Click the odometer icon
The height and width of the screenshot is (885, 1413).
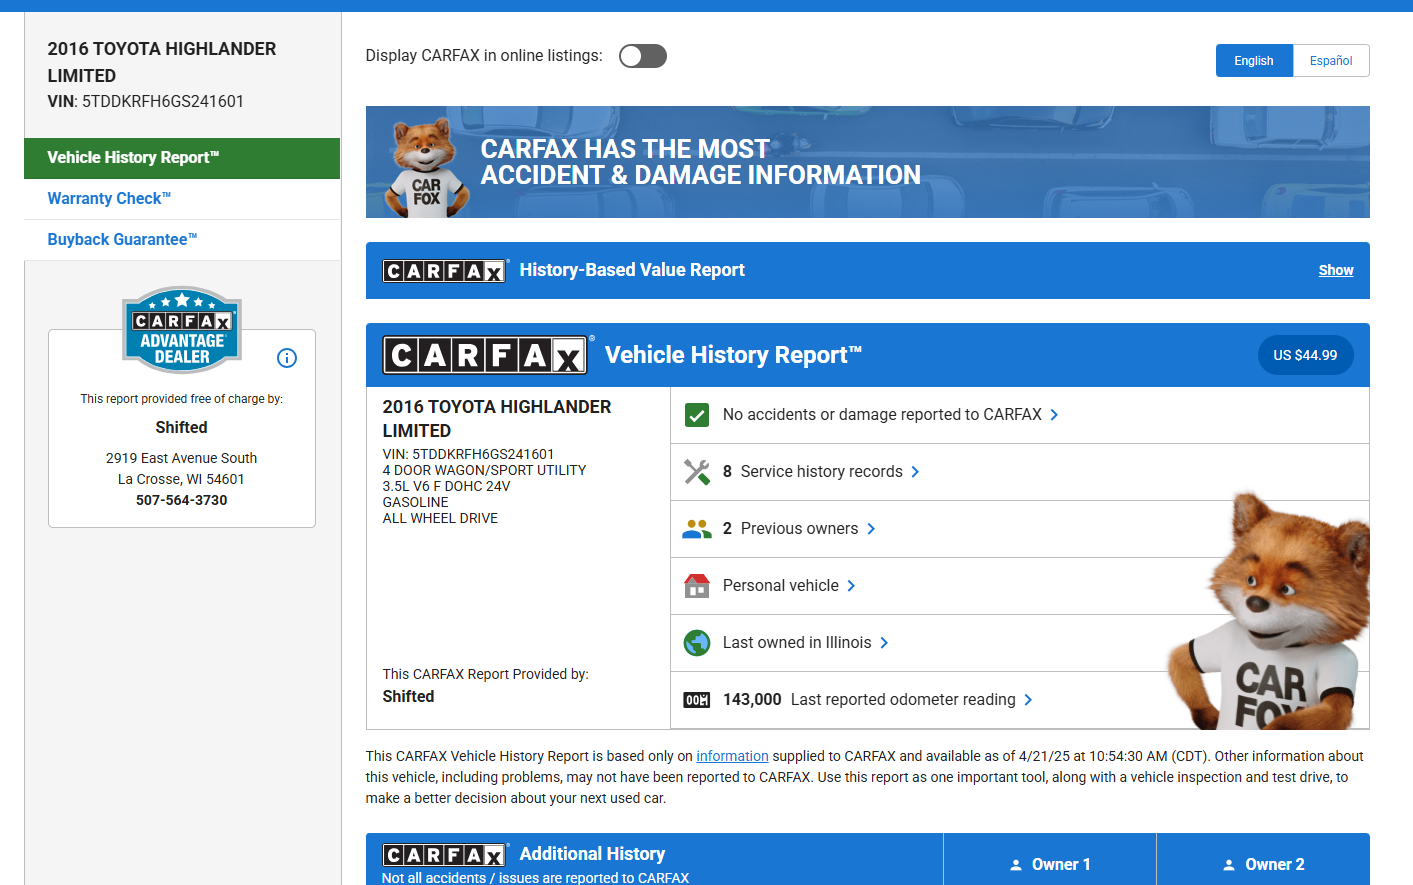point(697,700)
